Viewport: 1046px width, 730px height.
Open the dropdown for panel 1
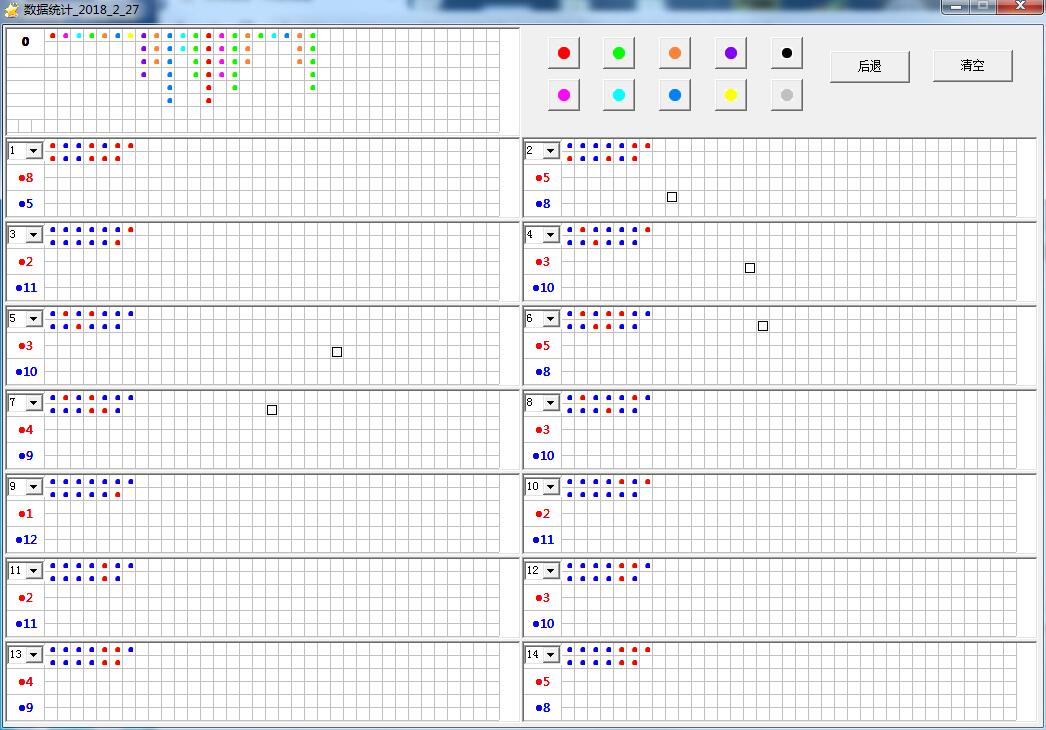[x=34, y=151]
